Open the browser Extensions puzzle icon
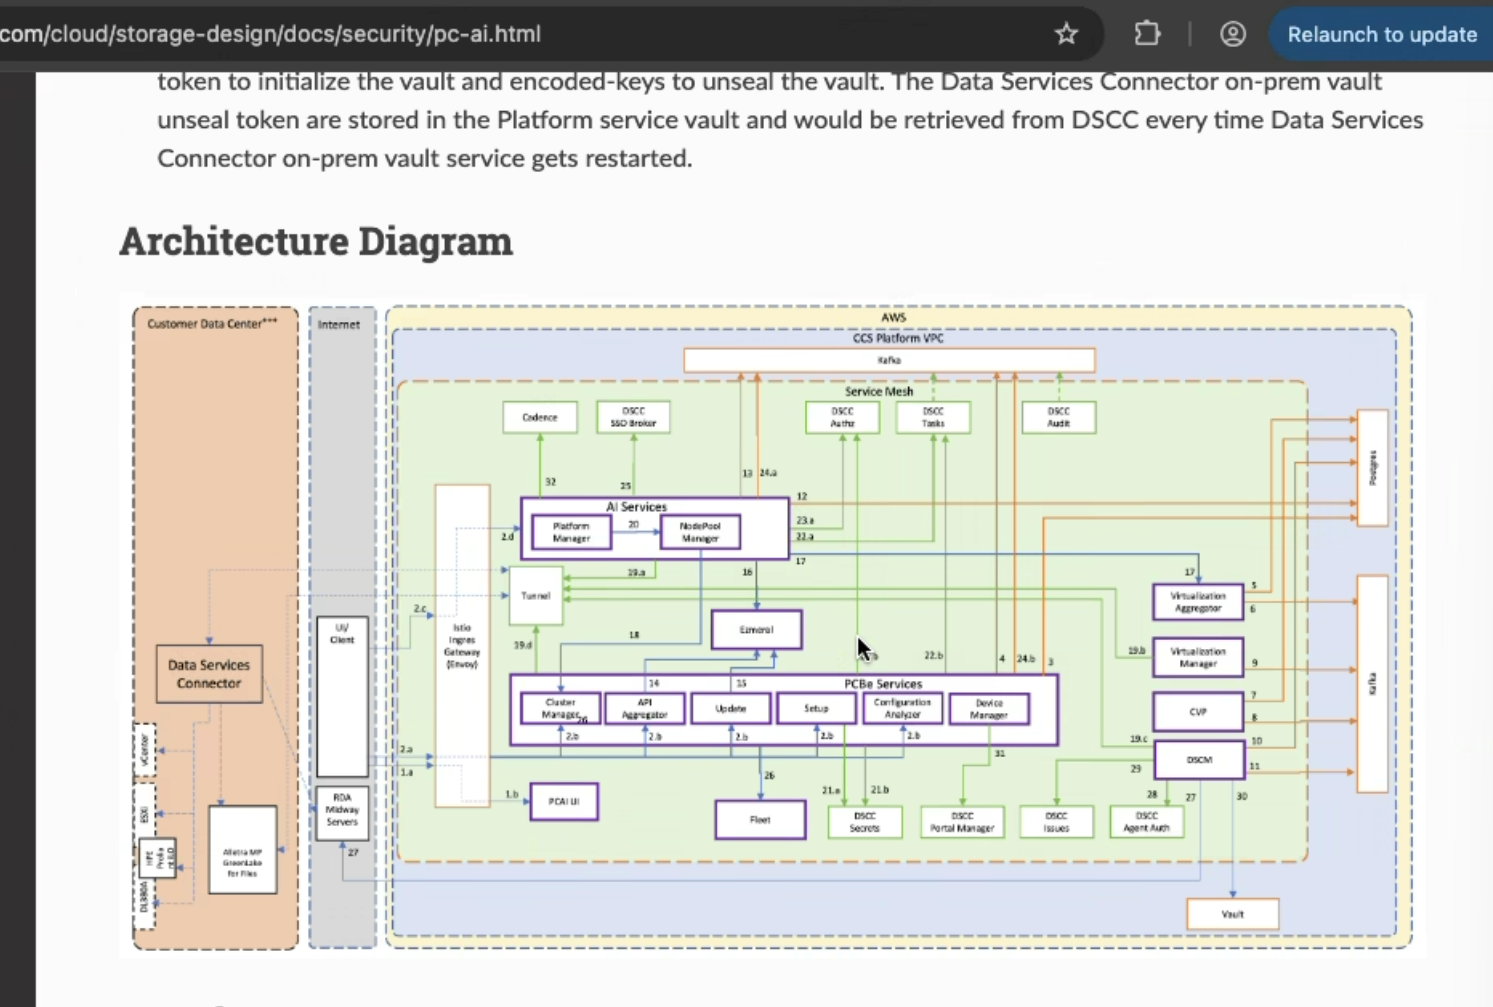1493x1007 pixels. (1147, 34)
